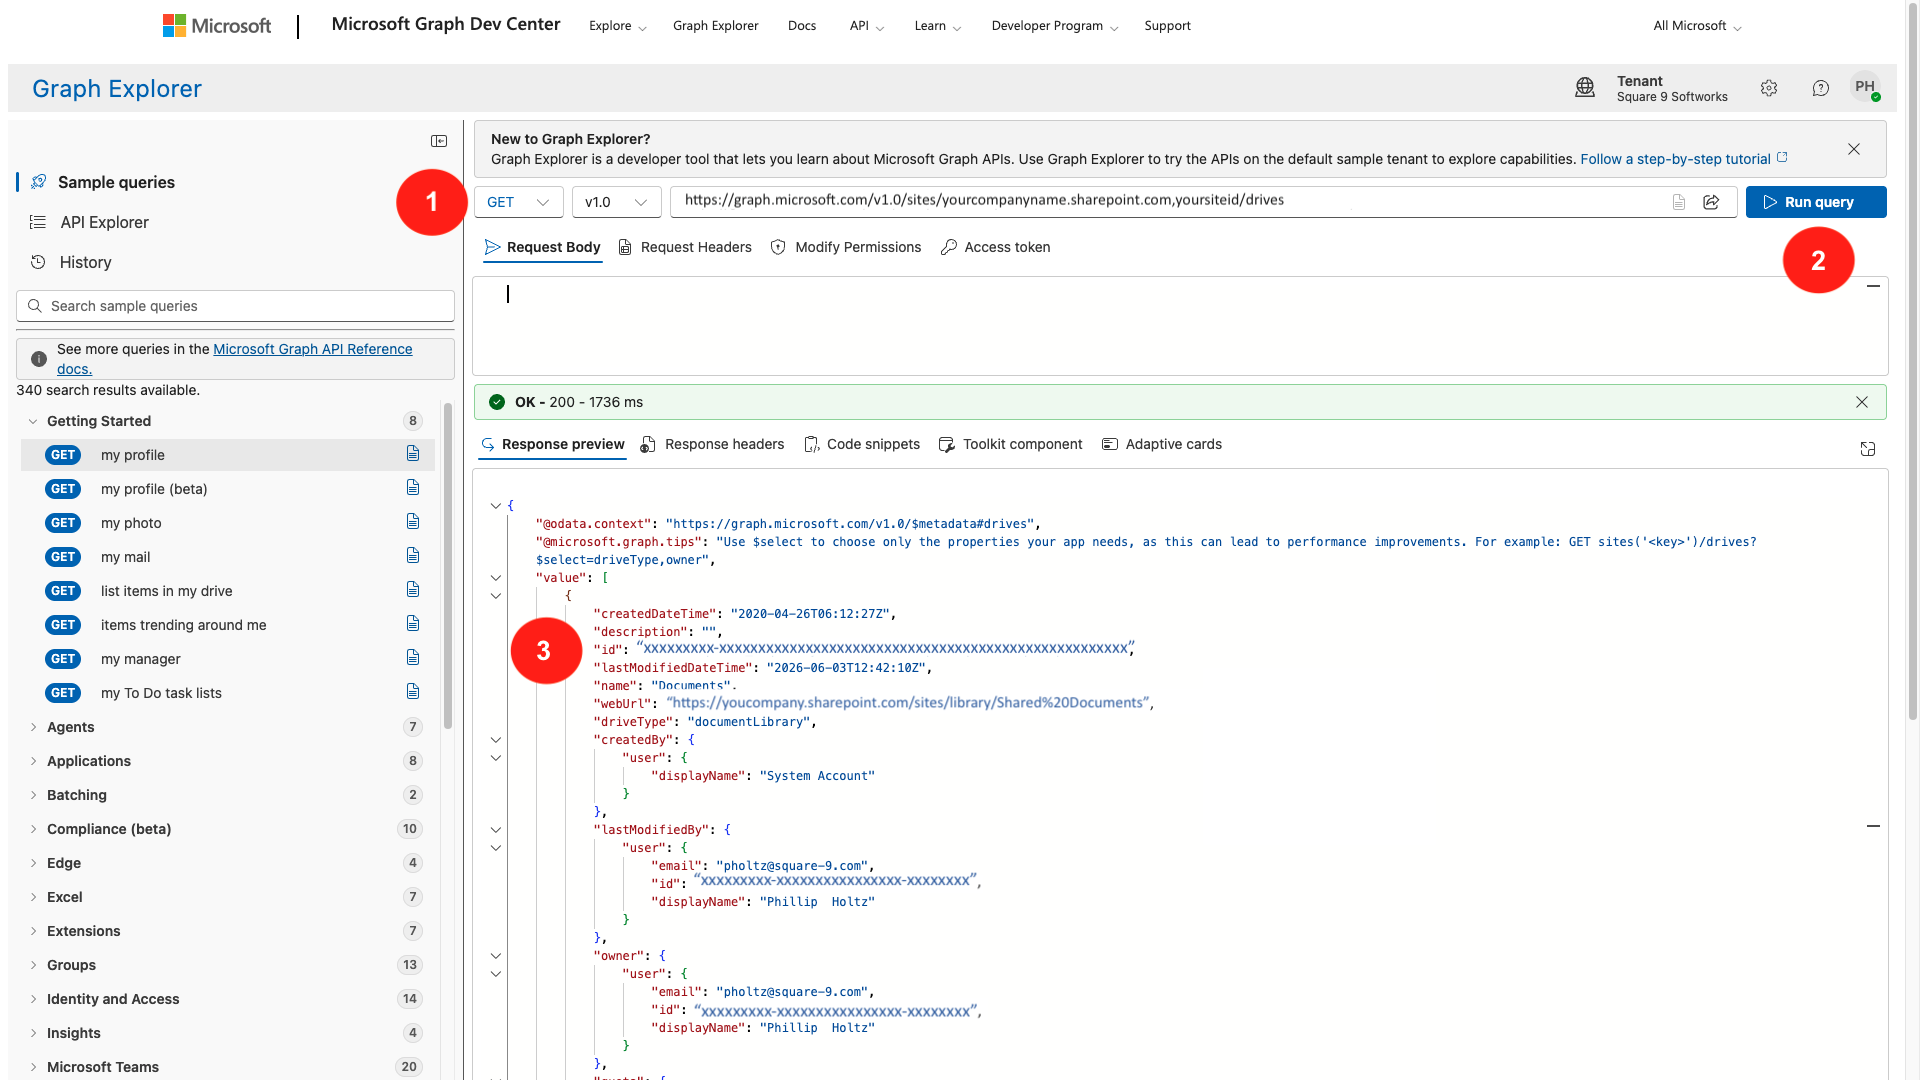
Task: Expand the Groups category
Action: [33, 965]
